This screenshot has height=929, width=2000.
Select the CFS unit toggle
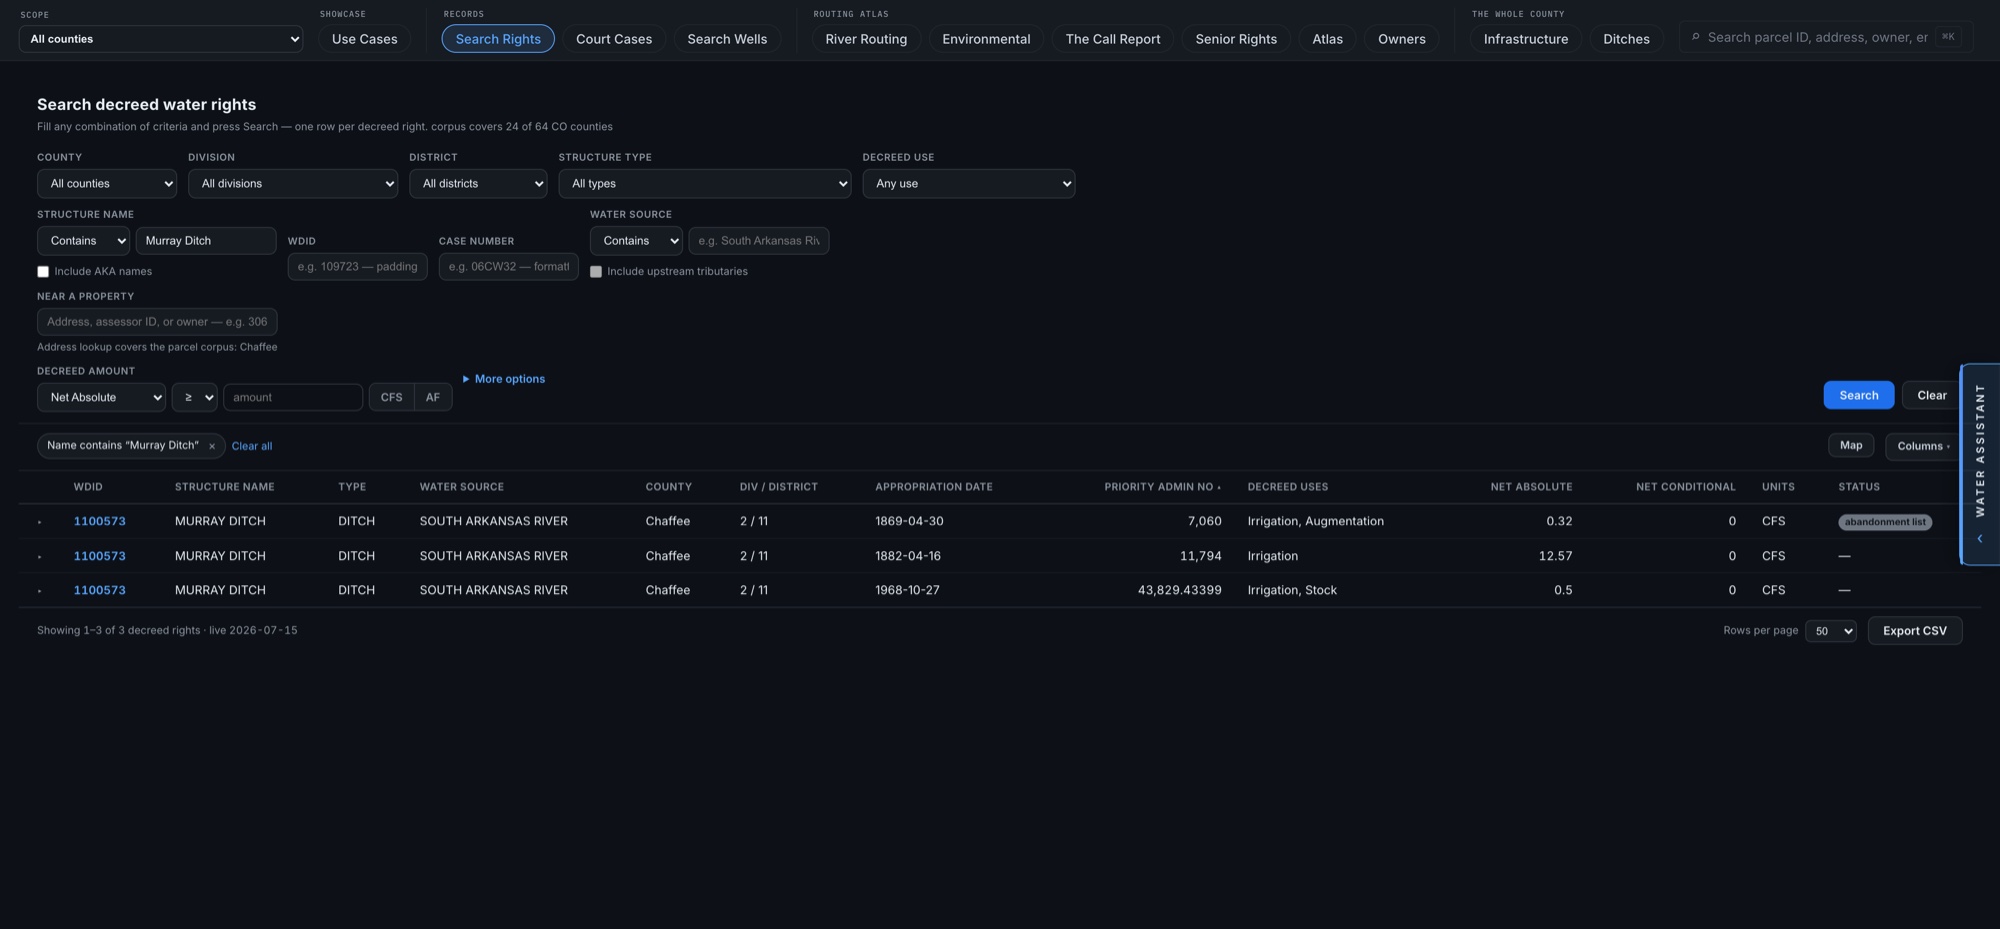point(392,397)
